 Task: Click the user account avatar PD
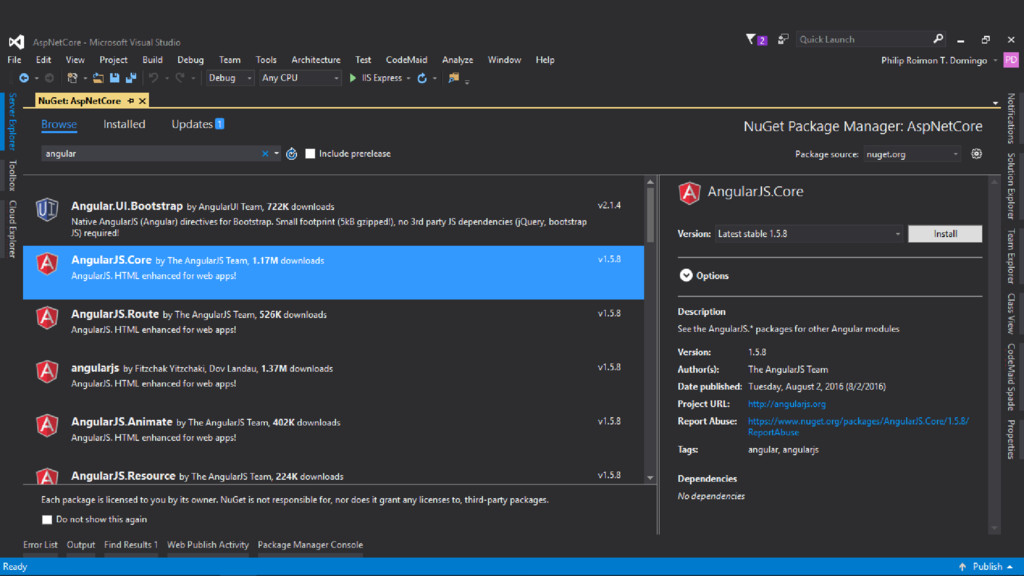(x=1011, y=60)
